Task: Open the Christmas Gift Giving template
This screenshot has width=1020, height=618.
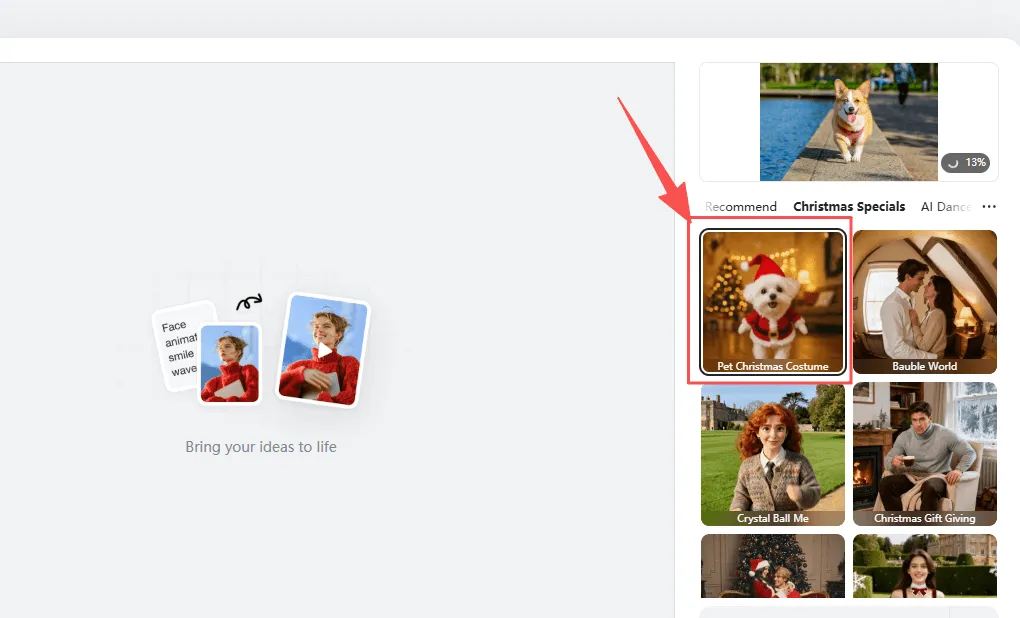Action: [924, 450]
